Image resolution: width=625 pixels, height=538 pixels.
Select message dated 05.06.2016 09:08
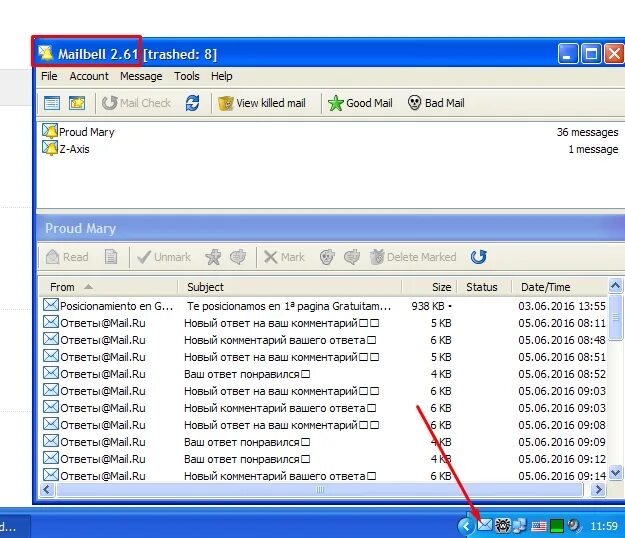(323, 425)
